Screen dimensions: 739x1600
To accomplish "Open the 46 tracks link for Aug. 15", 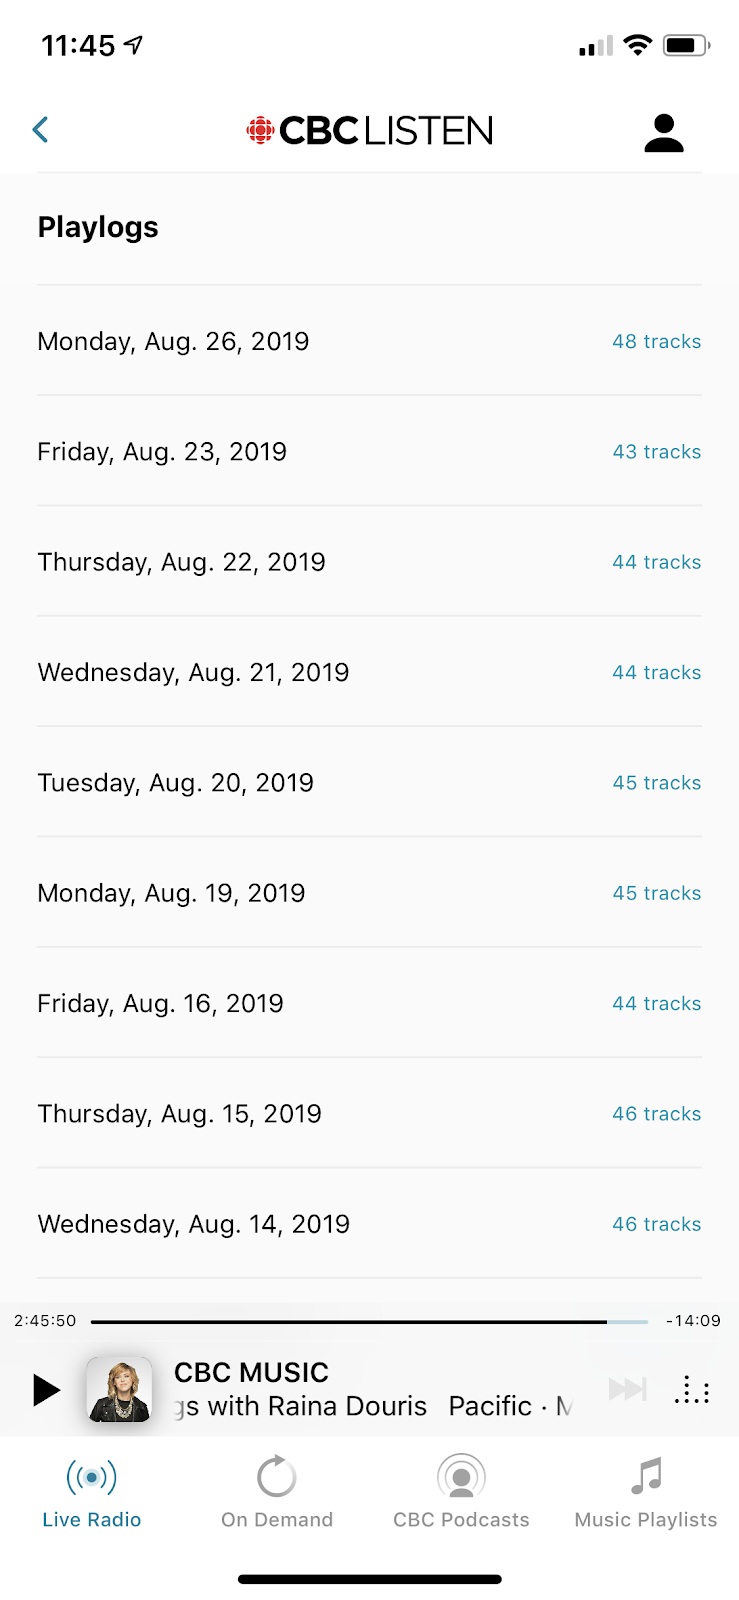I will 656,1114.
